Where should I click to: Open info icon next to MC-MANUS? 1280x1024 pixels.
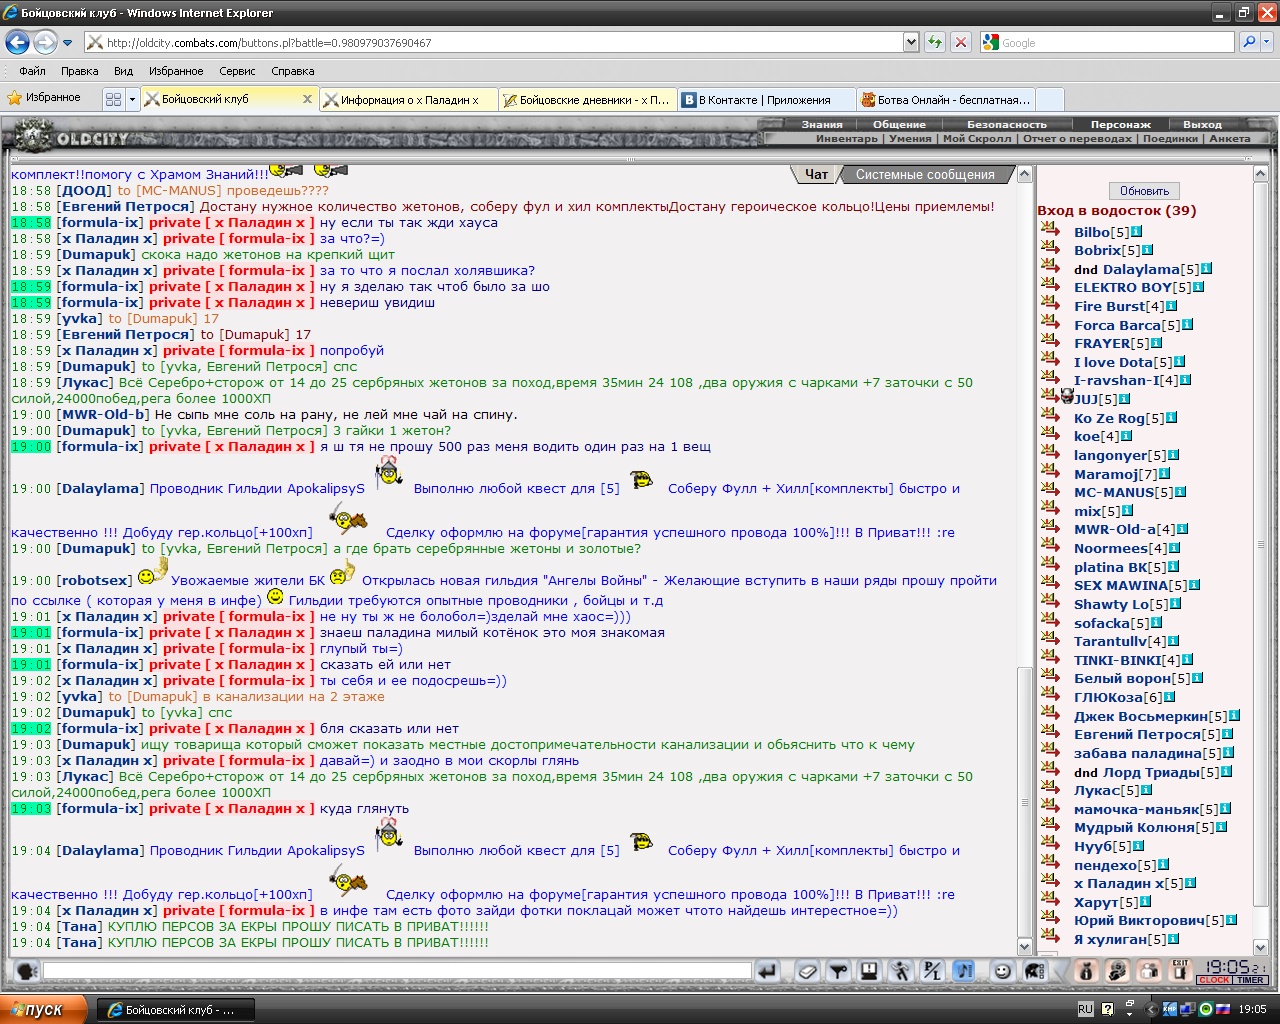[1181, 492]
